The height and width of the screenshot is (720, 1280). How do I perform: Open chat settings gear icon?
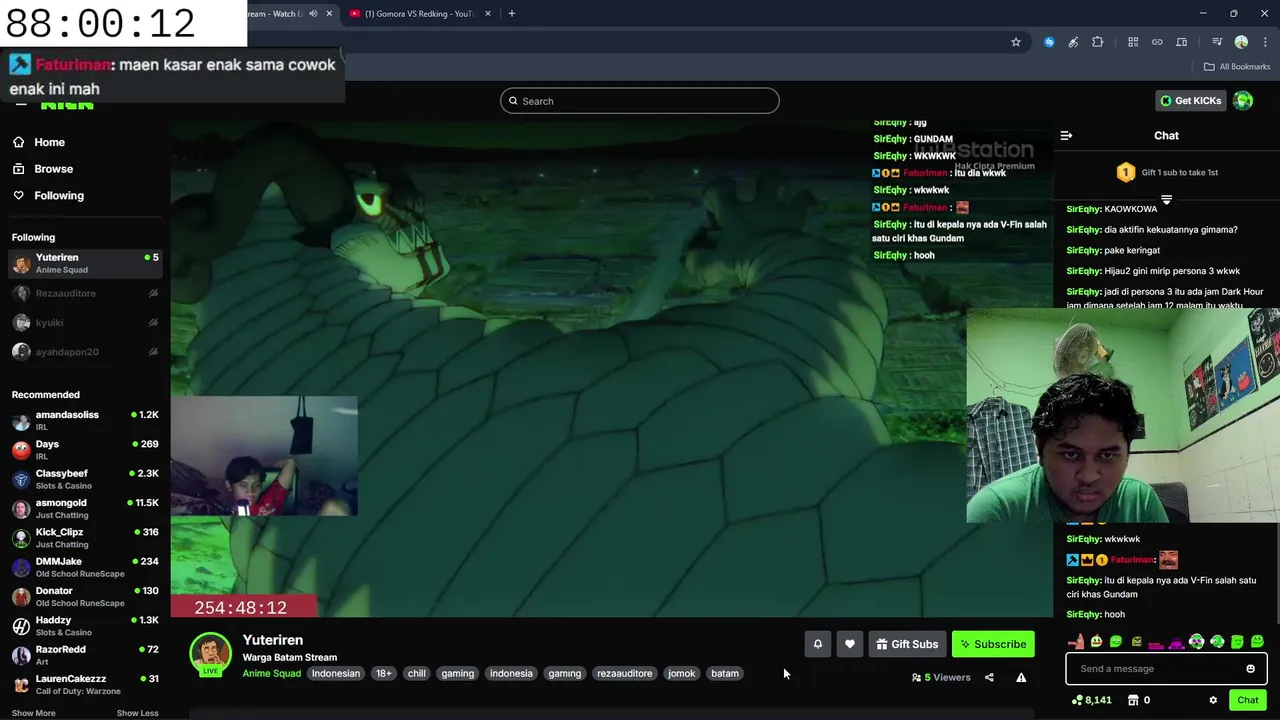click(x=1213, y=700)
